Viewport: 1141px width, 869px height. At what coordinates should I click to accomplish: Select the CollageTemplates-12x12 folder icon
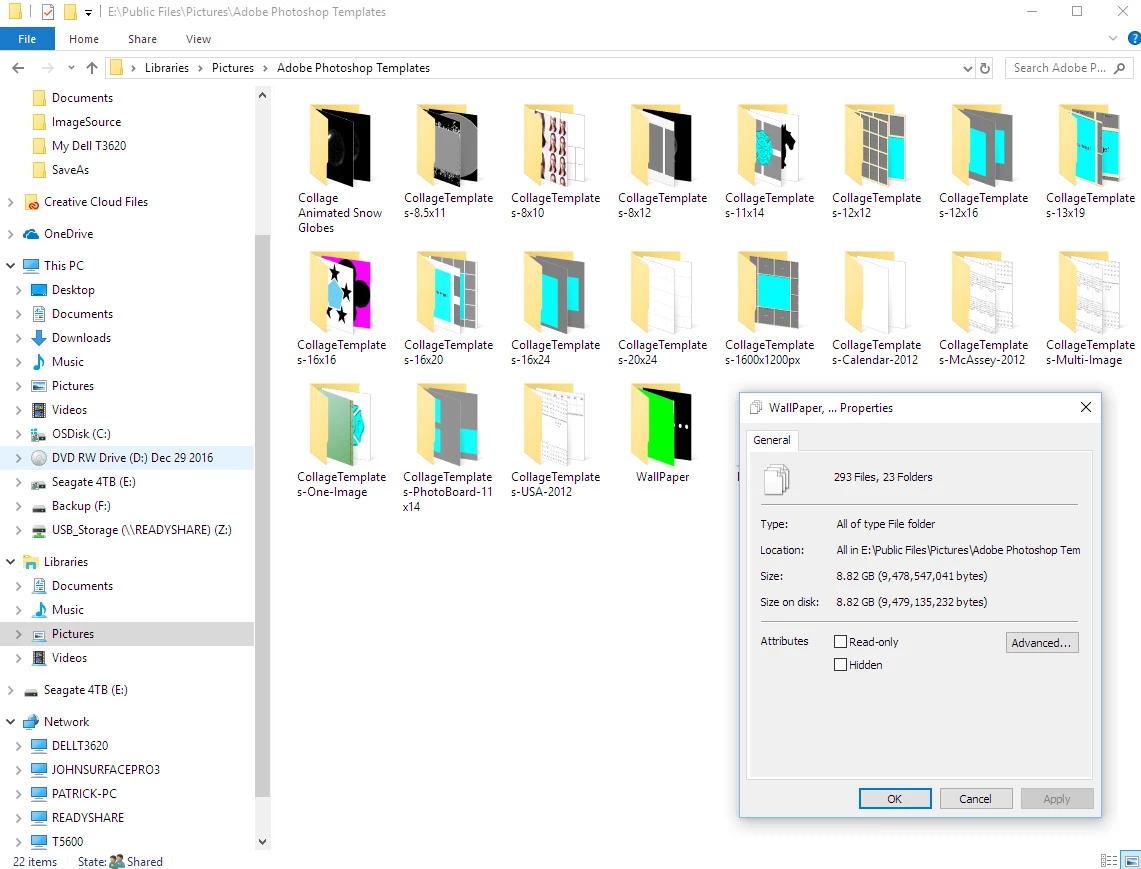(875, 145)
